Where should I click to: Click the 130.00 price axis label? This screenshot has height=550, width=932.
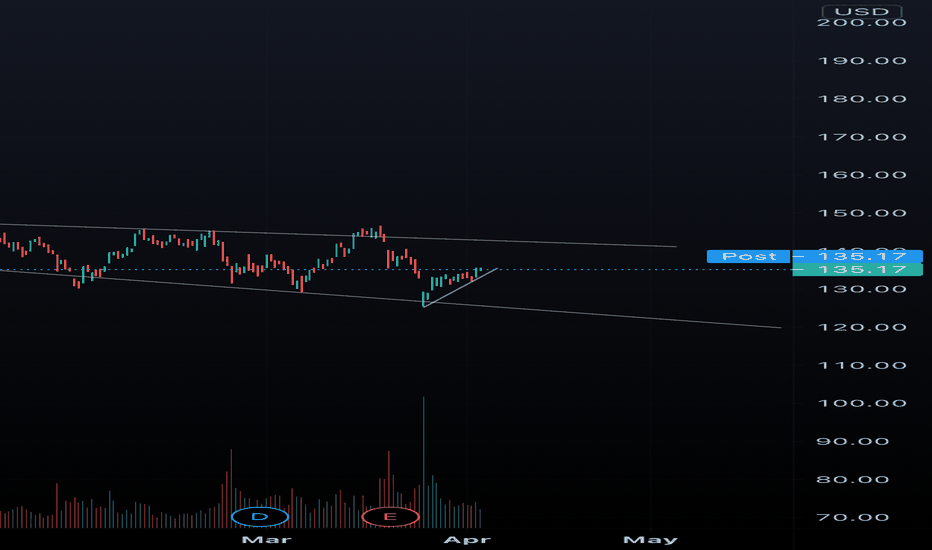tap(862, 289)
